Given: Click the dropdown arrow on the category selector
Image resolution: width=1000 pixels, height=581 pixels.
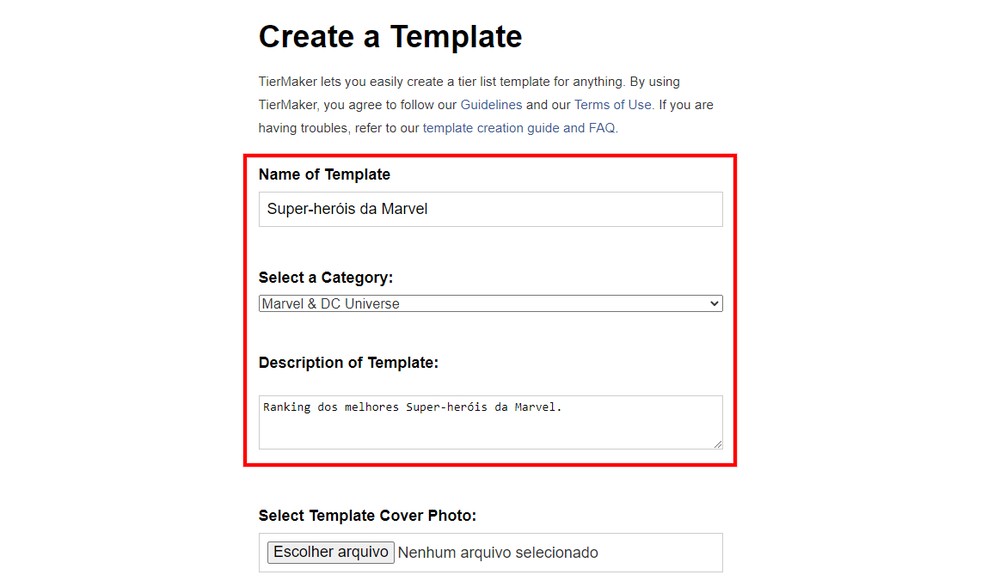Looking at the screenshot, I should tap(714, 303).
